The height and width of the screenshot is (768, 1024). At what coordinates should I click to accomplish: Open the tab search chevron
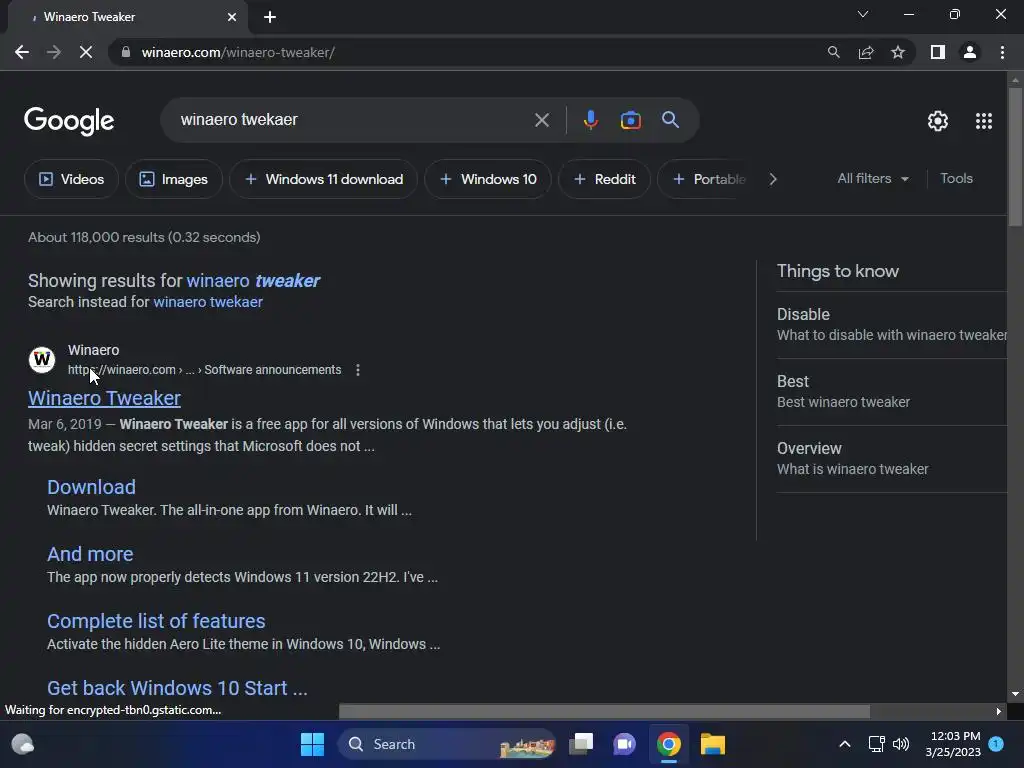click(x=863, y=14)
